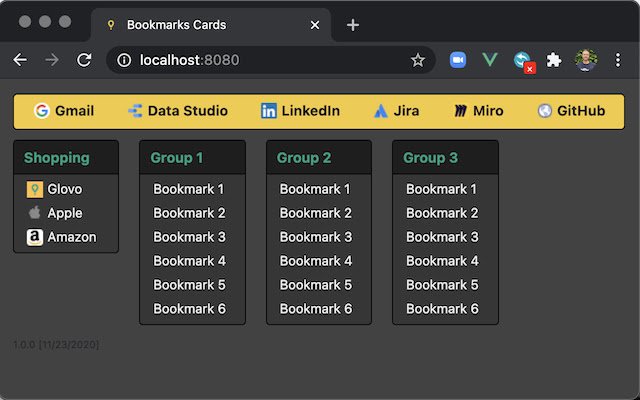The image size is (640, 400).
Task: Open Bookmark 2 in Group 3
Action: 442,213
